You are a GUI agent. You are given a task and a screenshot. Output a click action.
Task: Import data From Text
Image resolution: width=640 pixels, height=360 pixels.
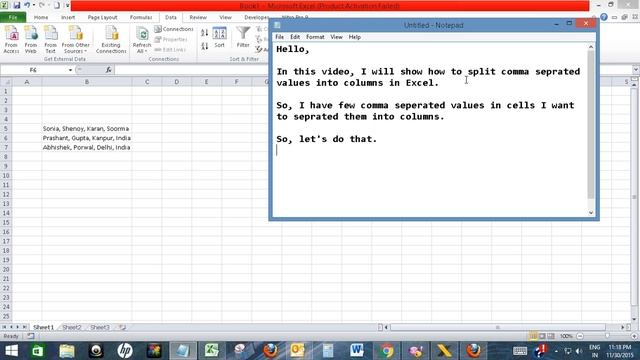click(x=50, y=39)
